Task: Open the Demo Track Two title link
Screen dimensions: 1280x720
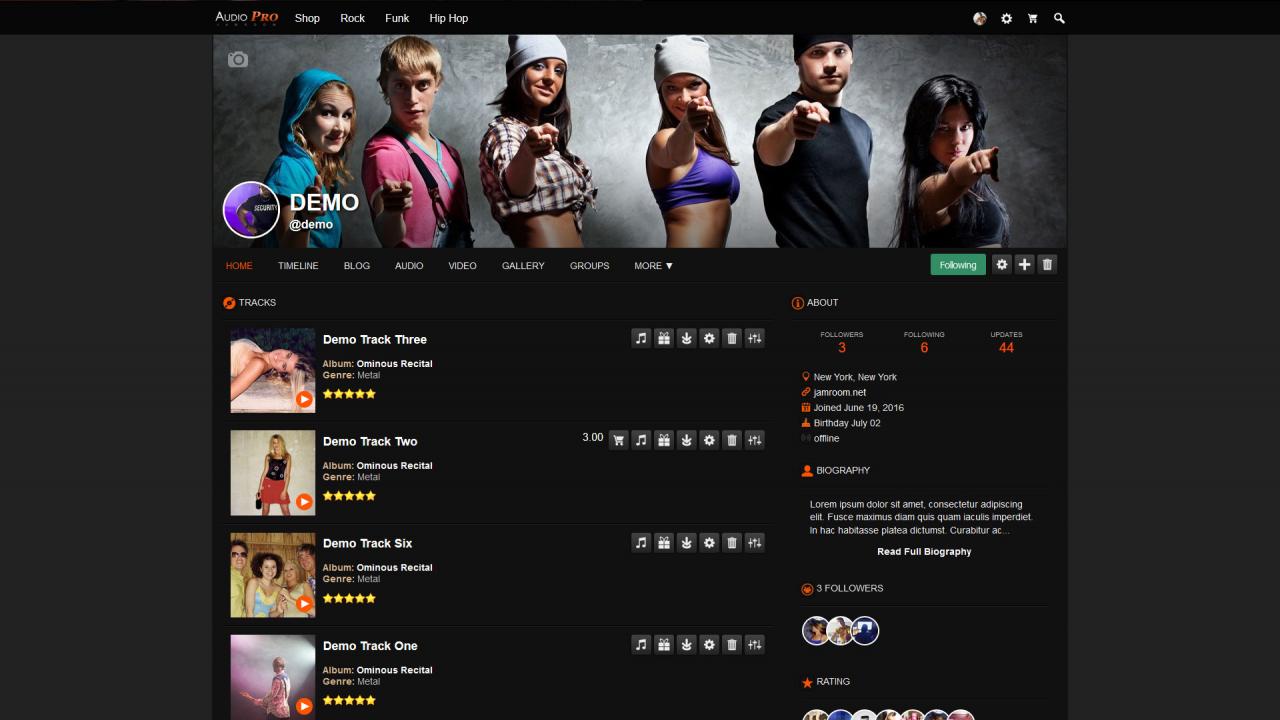Action: (x=370, y=442)
